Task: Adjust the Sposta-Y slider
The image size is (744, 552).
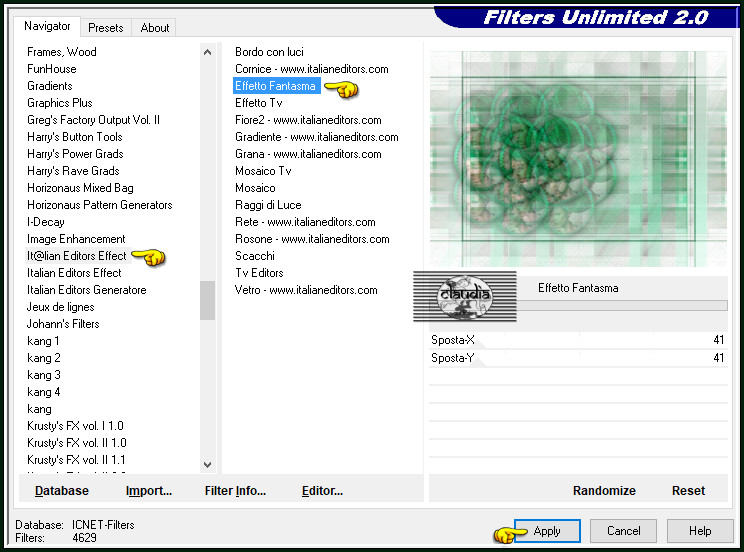Action: [x=578, y=358]
